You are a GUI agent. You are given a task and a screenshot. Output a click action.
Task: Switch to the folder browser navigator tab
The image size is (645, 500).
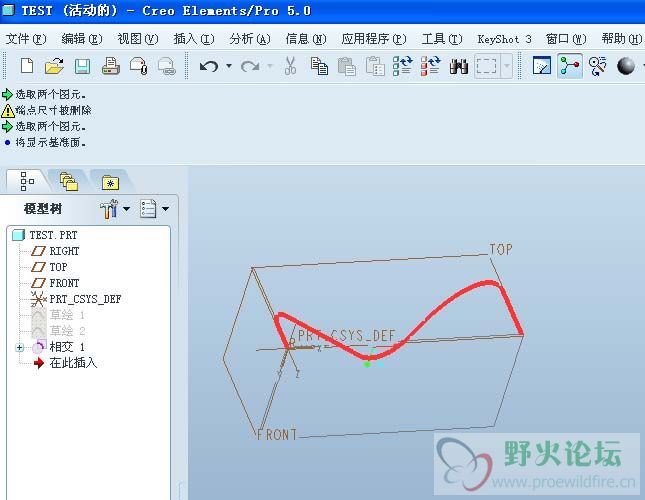(69, 182)
